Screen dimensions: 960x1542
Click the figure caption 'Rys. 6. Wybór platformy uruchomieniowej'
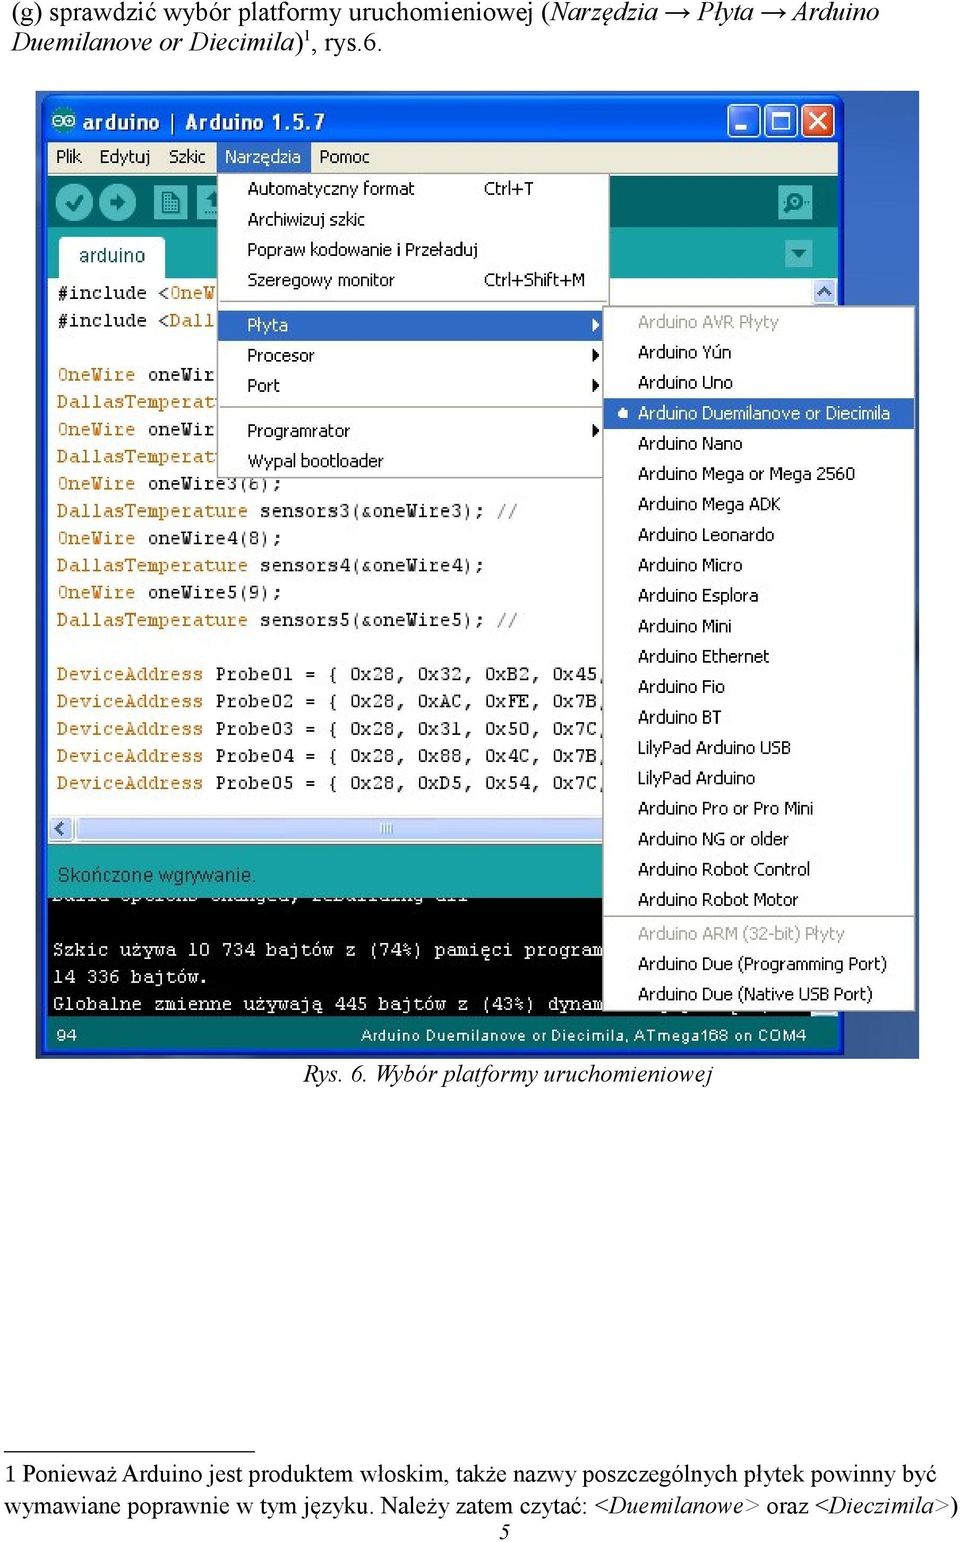pyautogui.click(x=508, y=1075)
